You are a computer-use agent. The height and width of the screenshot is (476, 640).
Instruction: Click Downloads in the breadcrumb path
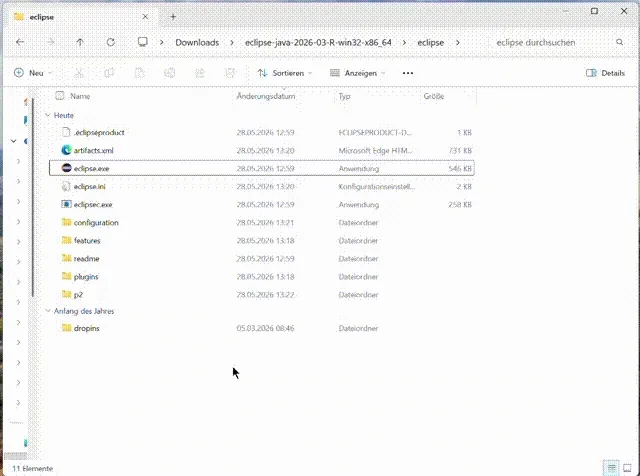point(197,42)
